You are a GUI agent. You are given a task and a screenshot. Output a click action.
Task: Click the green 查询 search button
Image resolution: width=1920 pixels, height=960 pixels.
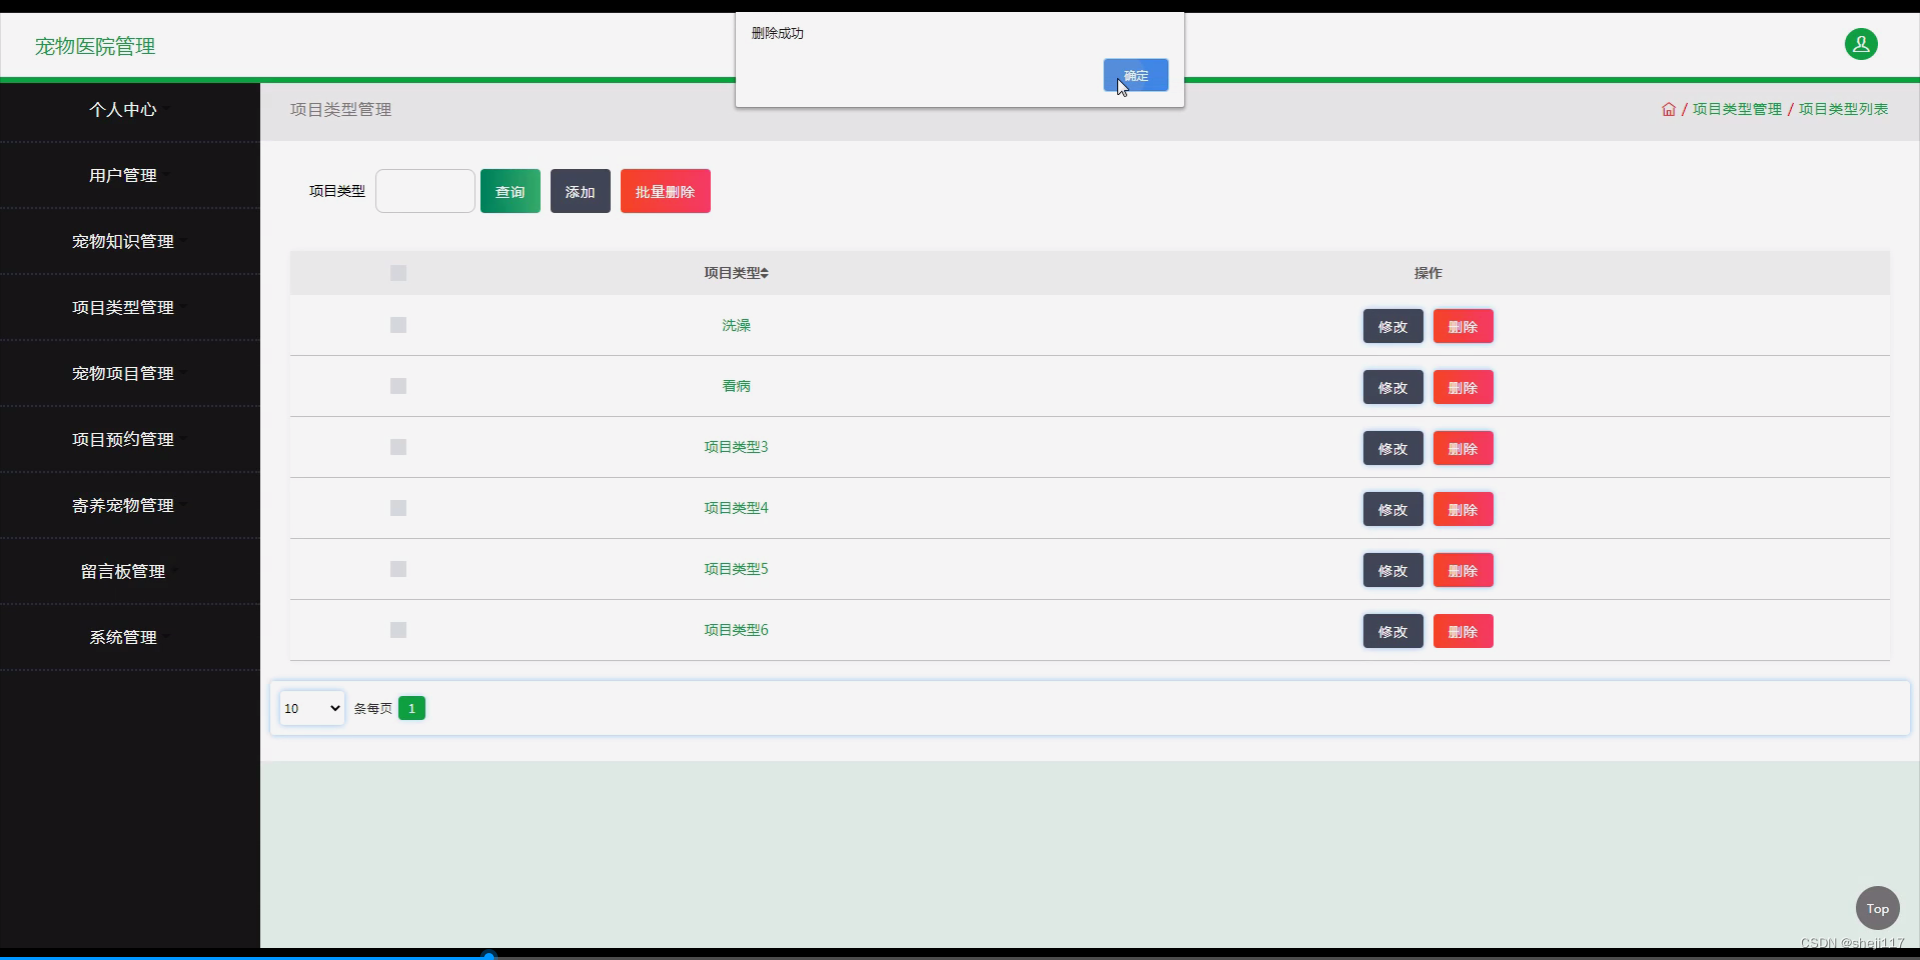tap(510, 191)
